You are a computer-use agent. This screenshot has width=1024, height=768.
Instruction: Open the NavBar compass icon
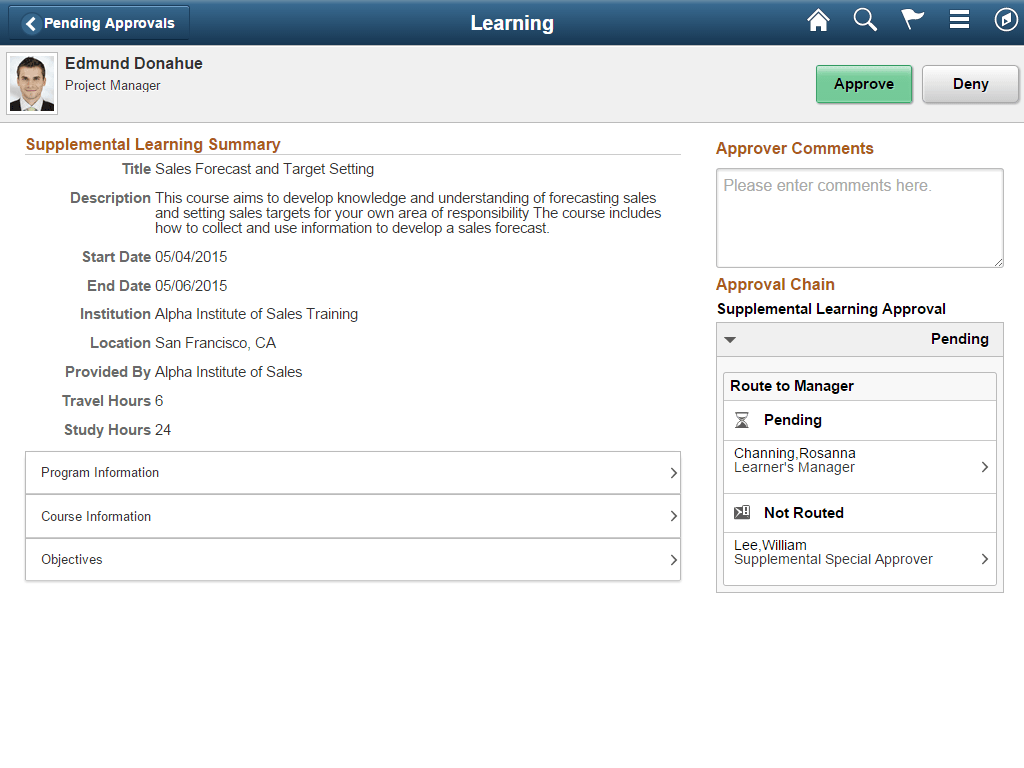pos(1005,19)
